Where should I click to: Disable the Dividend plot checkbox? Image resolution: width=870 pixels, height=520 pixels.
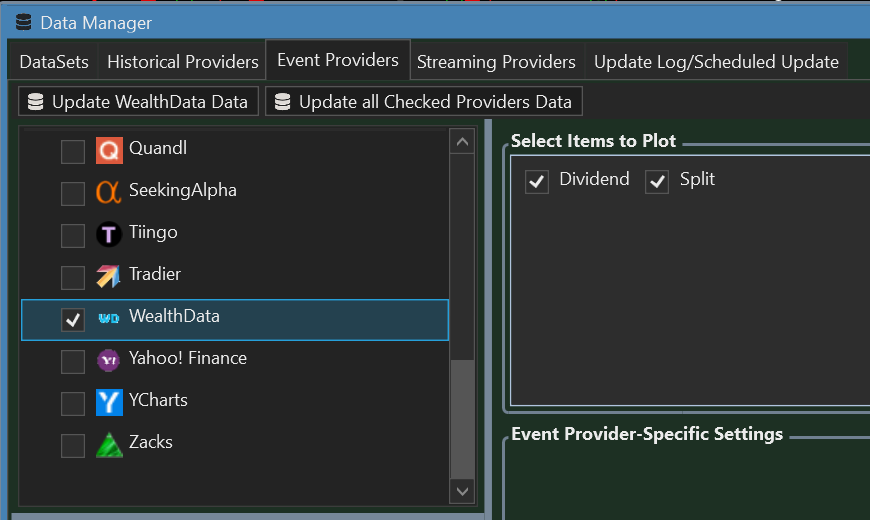(537, 181)
